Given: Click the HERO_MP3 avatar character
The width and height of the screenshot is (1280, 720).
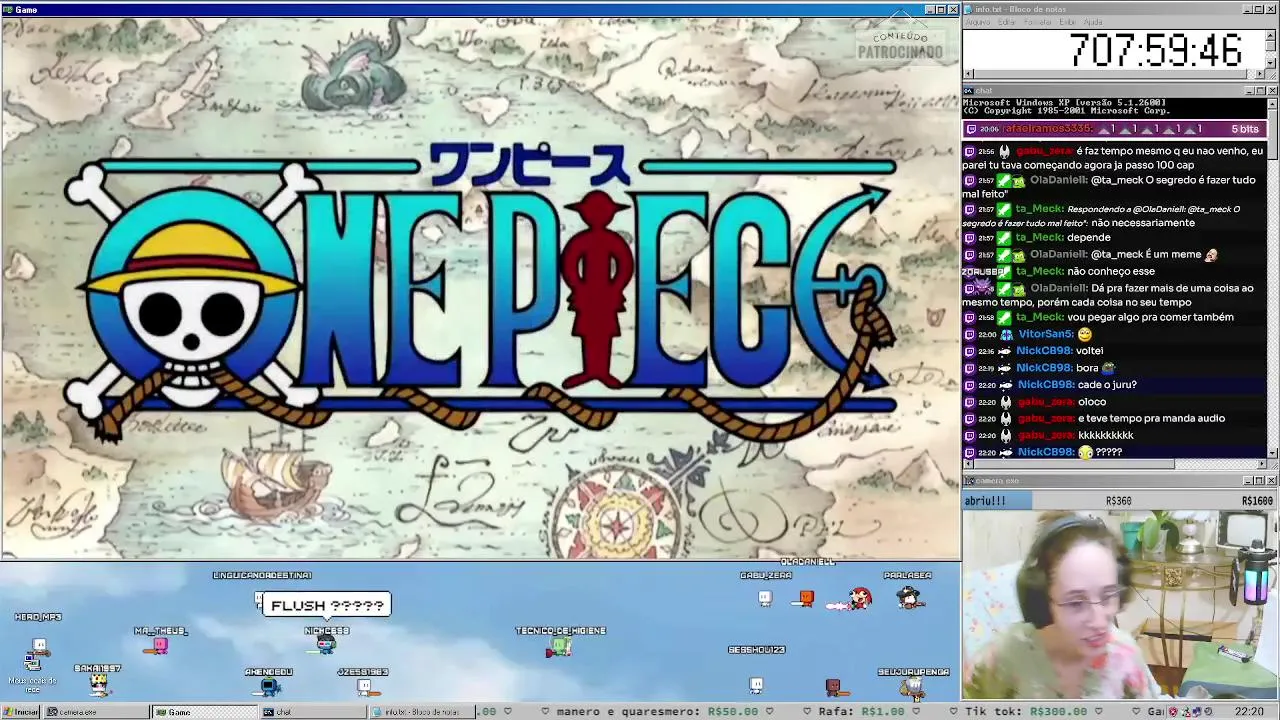Looking at the screenshot, I should 39,646.
